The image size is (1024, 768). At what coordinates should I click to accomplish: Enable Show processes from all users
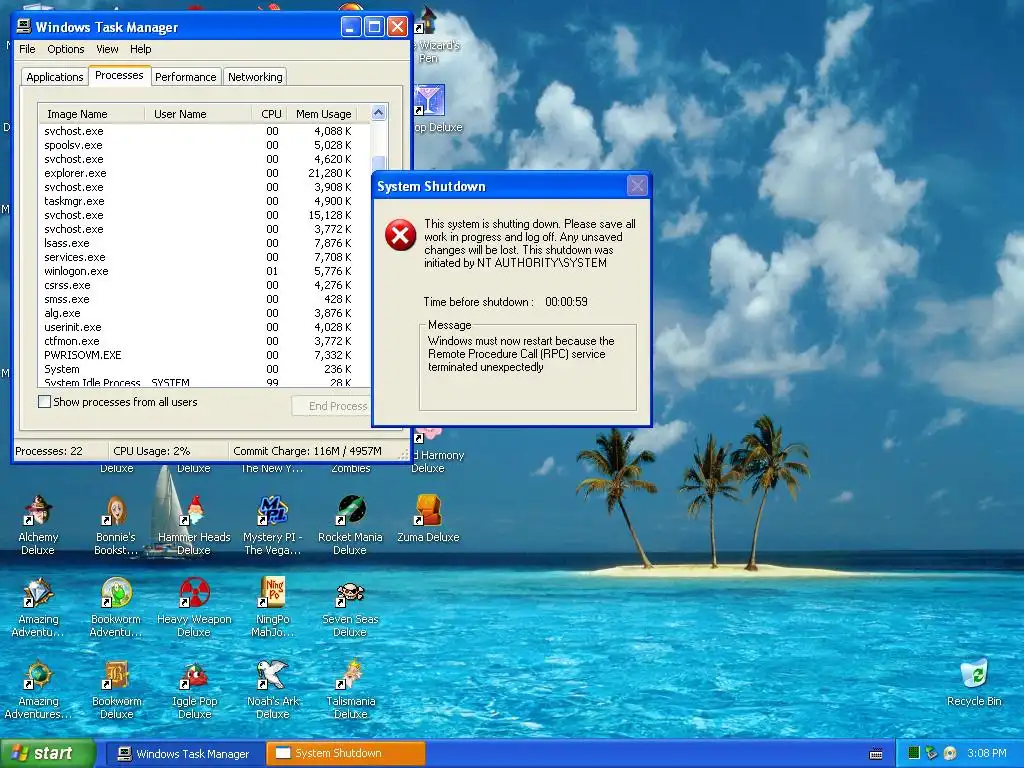coord(44,402)
